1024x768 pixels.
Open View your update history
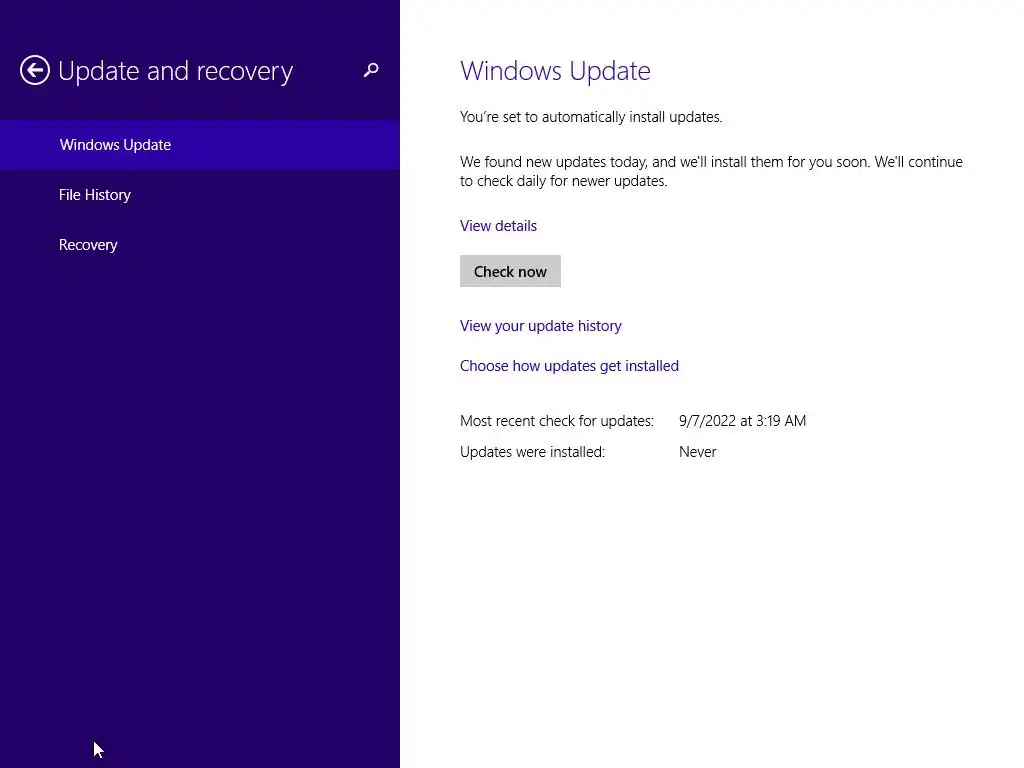click(541, 326)
